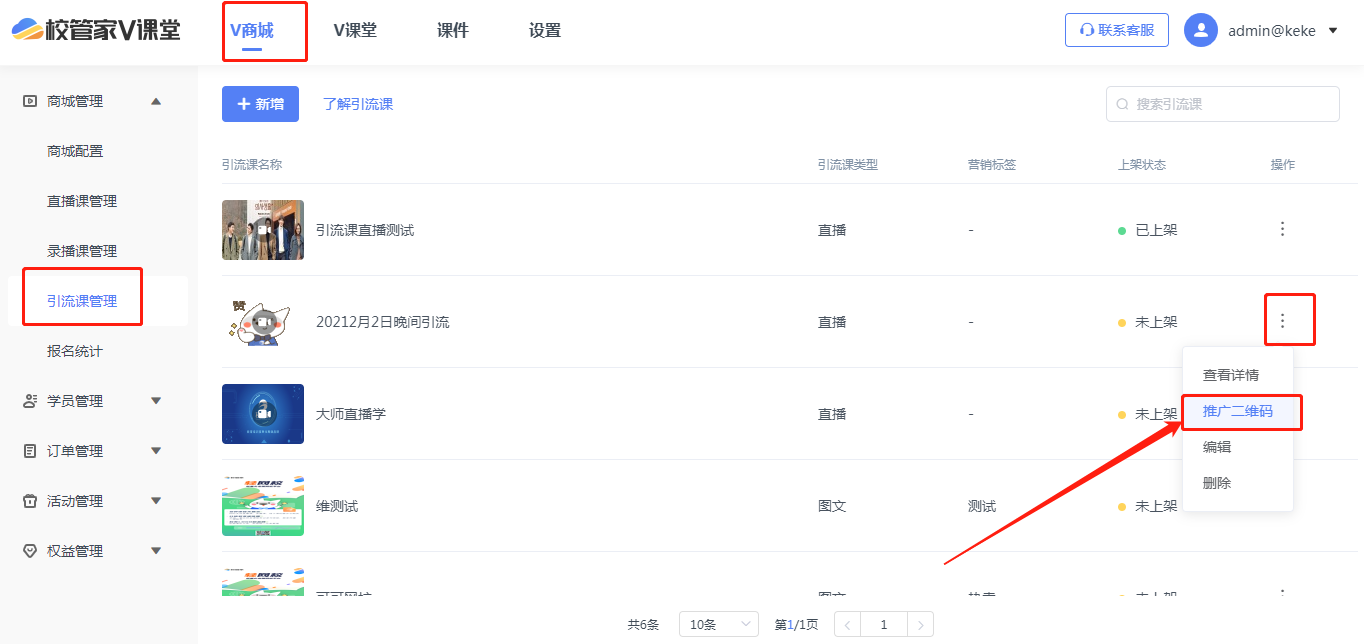
Task: Switch to the 课件 tab
Action: pyautogui.click(x=453, y=31)
